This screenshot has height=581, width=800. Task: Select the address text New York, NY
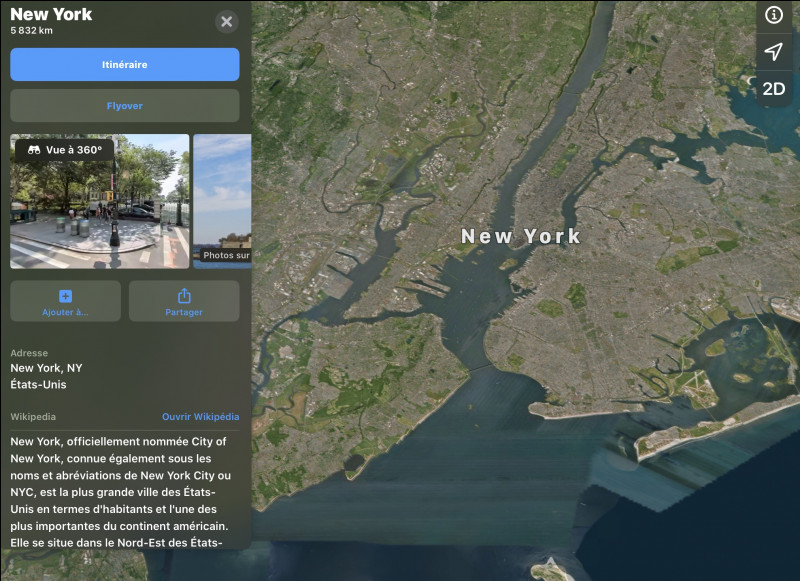pos(46,368)
